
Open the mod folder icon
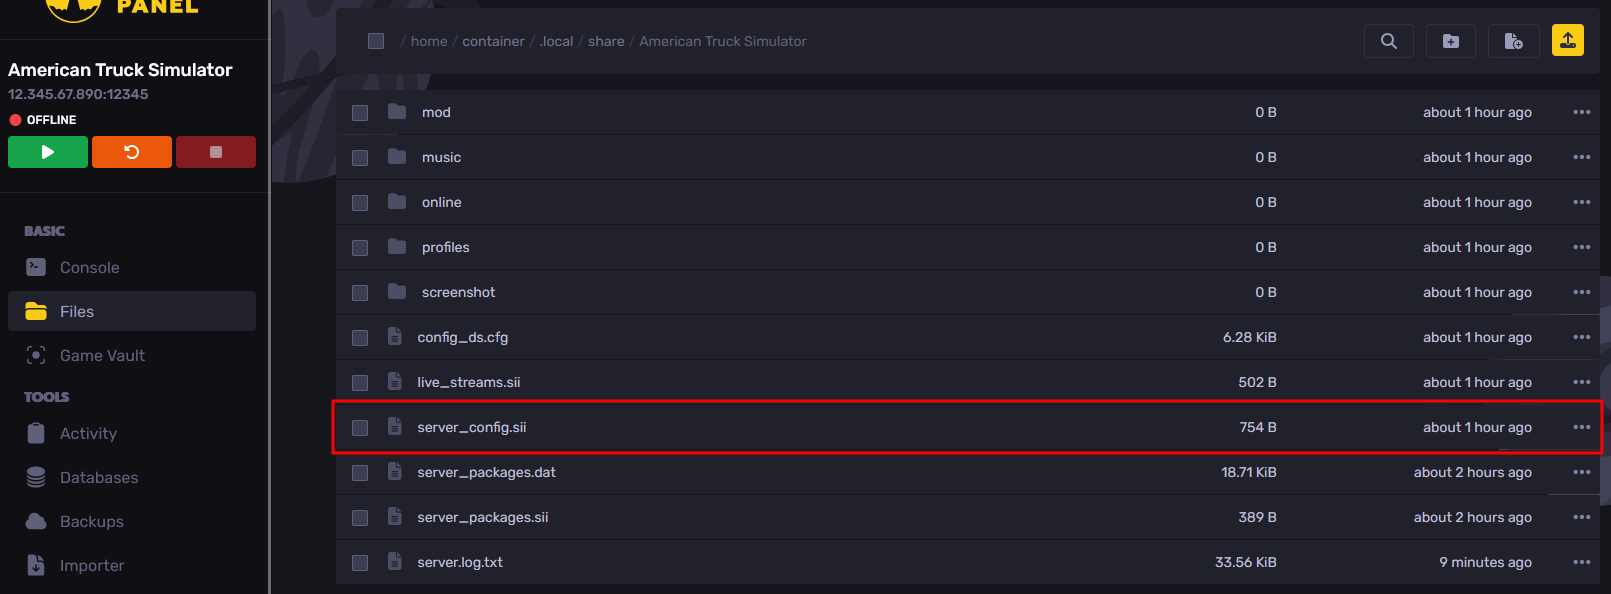tap(397, 112)
